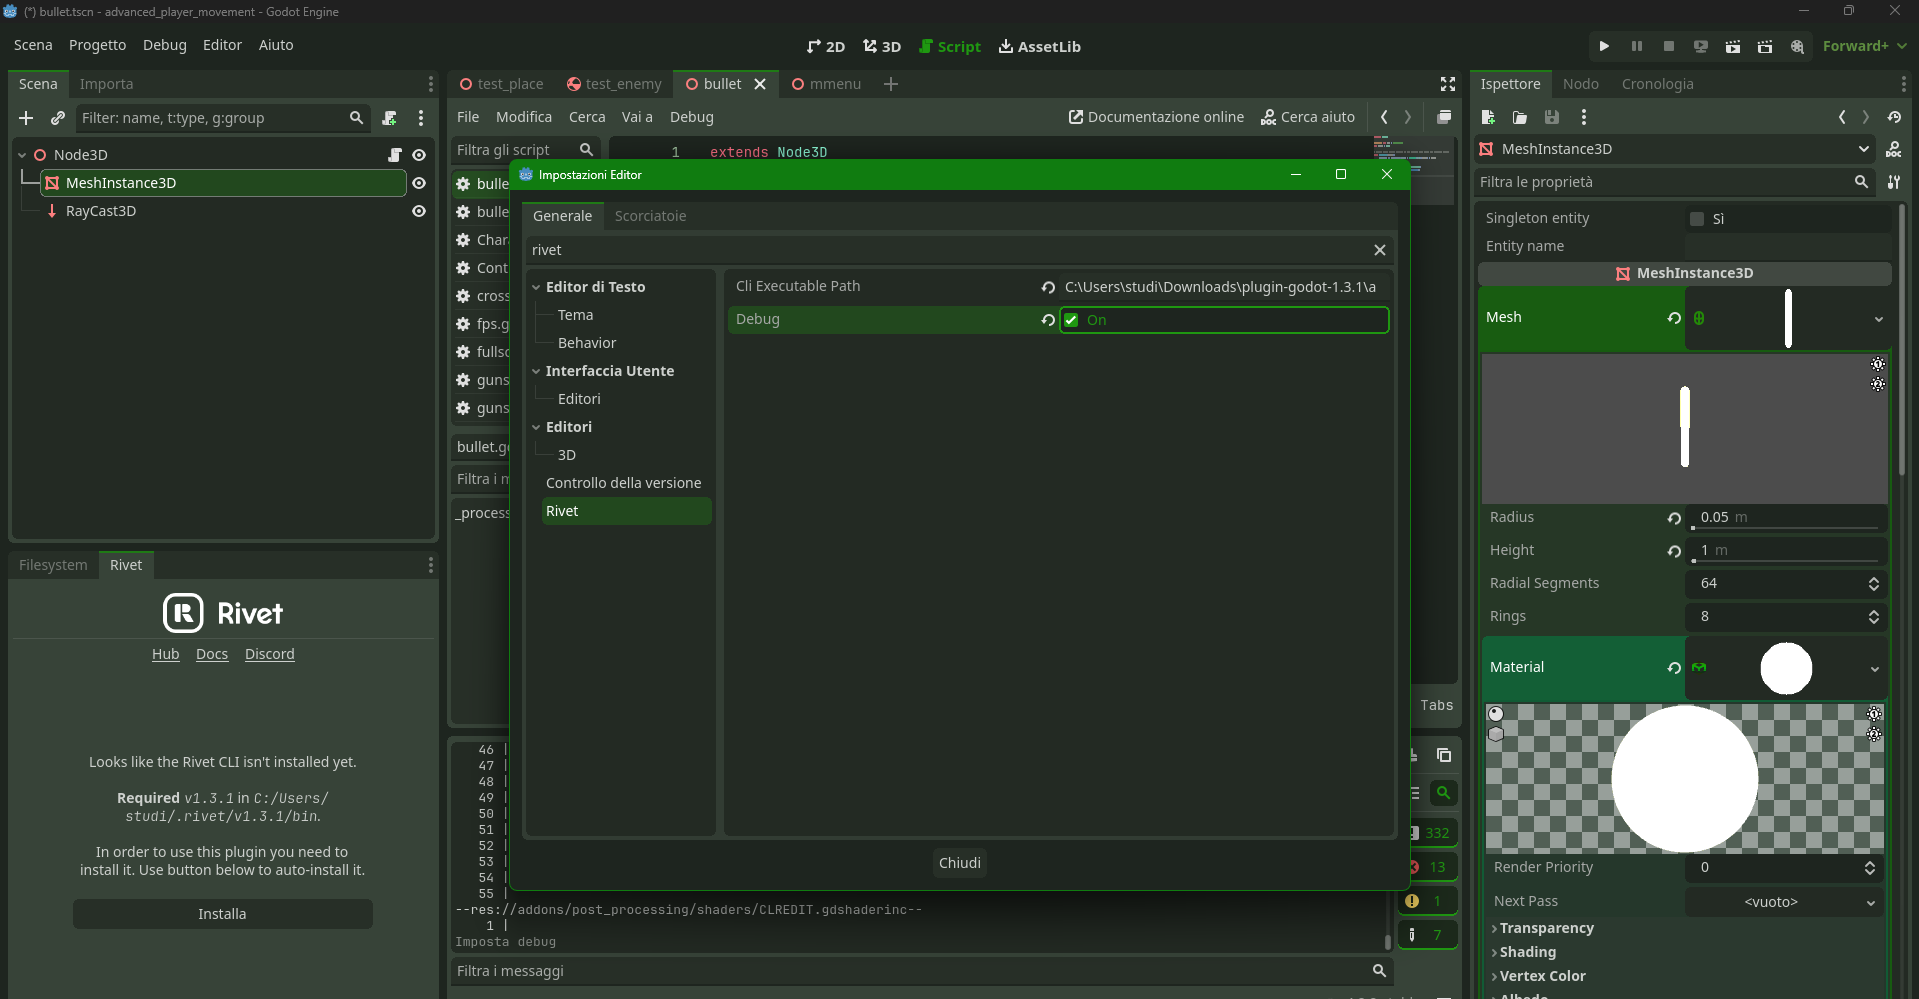The height and width of the screenshot is (999, 1919).
Task: Open the Progetto menu
Action: point(97,45)
